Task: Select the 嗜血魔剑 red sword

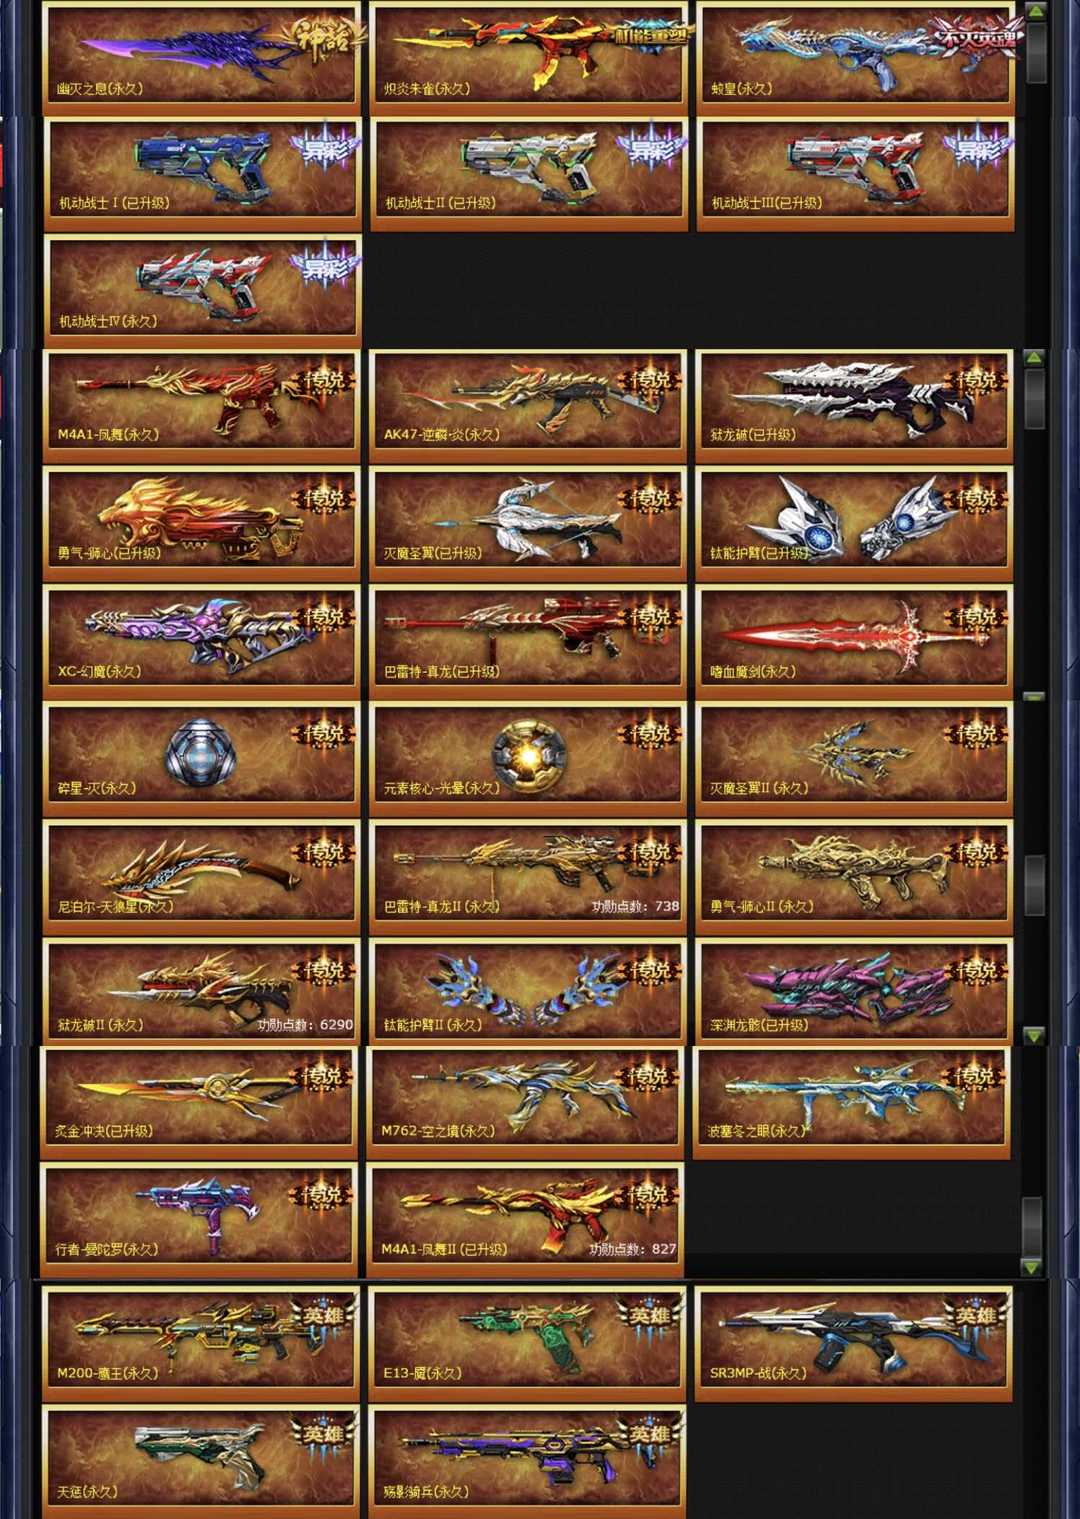Action: 855,642
